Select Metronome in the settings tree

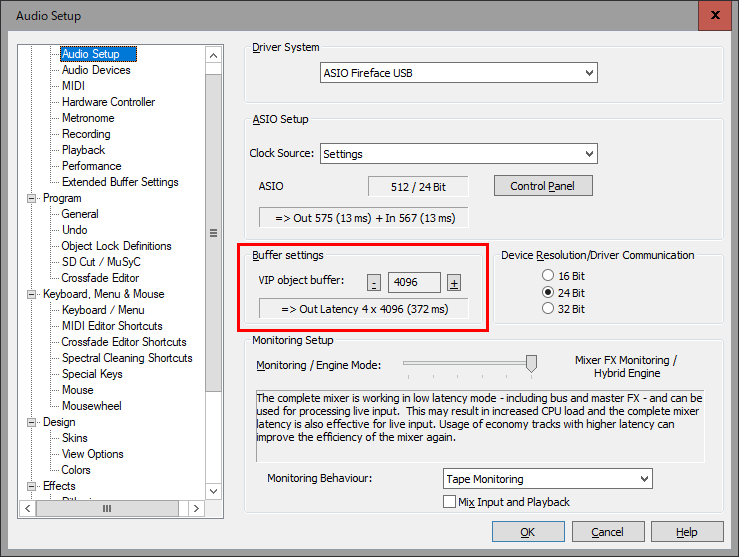pos(88,118)
